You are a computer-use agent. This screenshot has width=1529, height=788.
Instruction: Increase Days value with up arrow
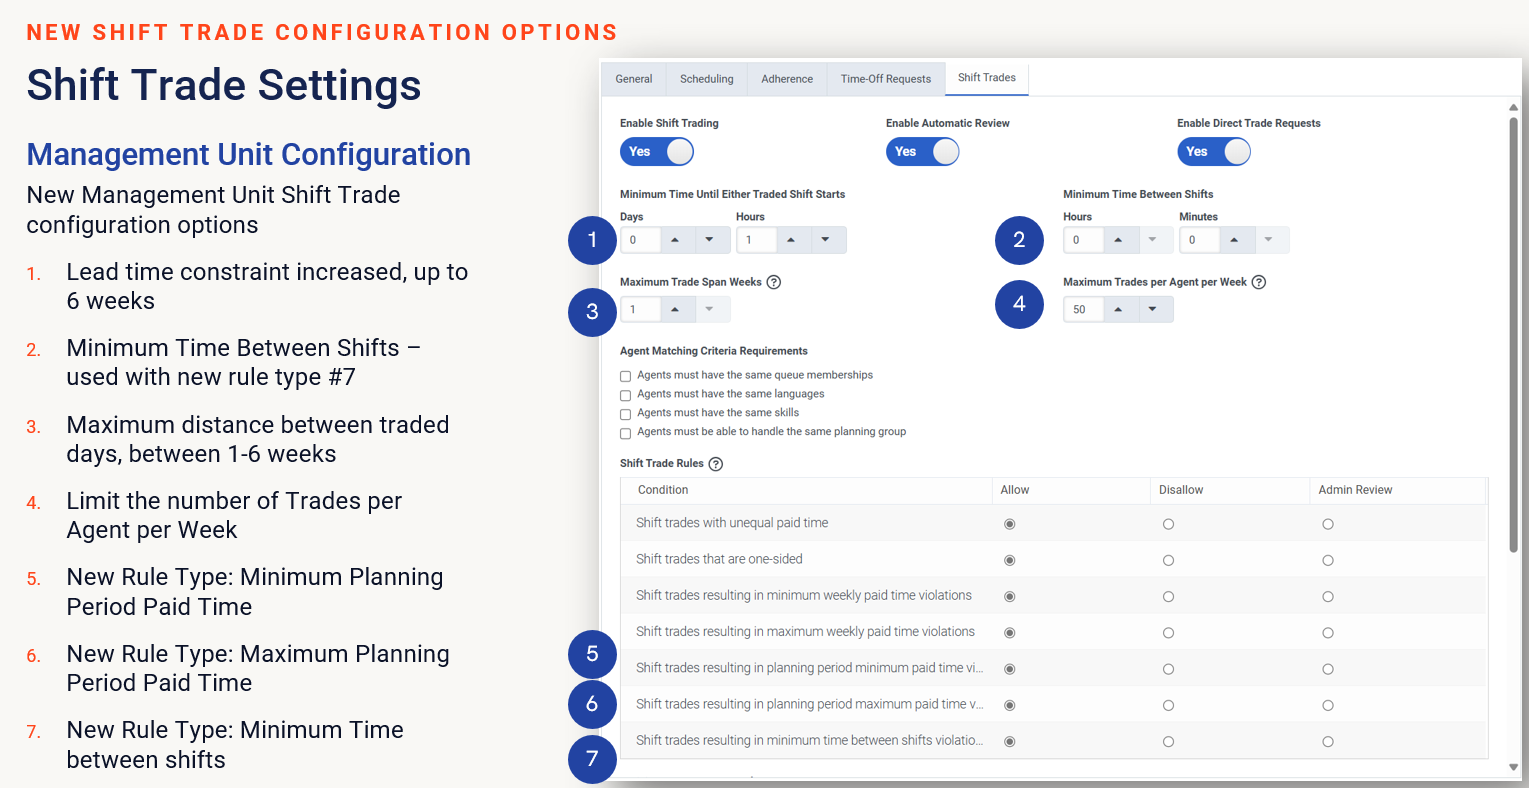click(676, 240)
